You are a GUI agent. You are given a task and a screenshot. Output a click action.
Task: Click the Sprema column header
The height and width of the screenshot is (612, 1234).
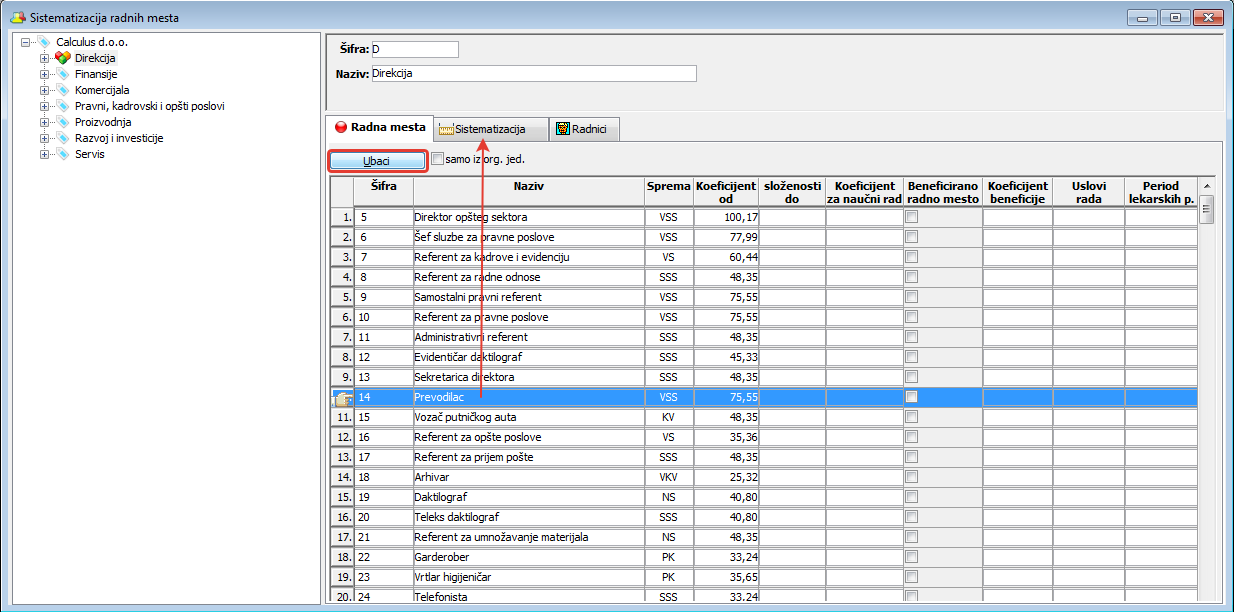668,193
